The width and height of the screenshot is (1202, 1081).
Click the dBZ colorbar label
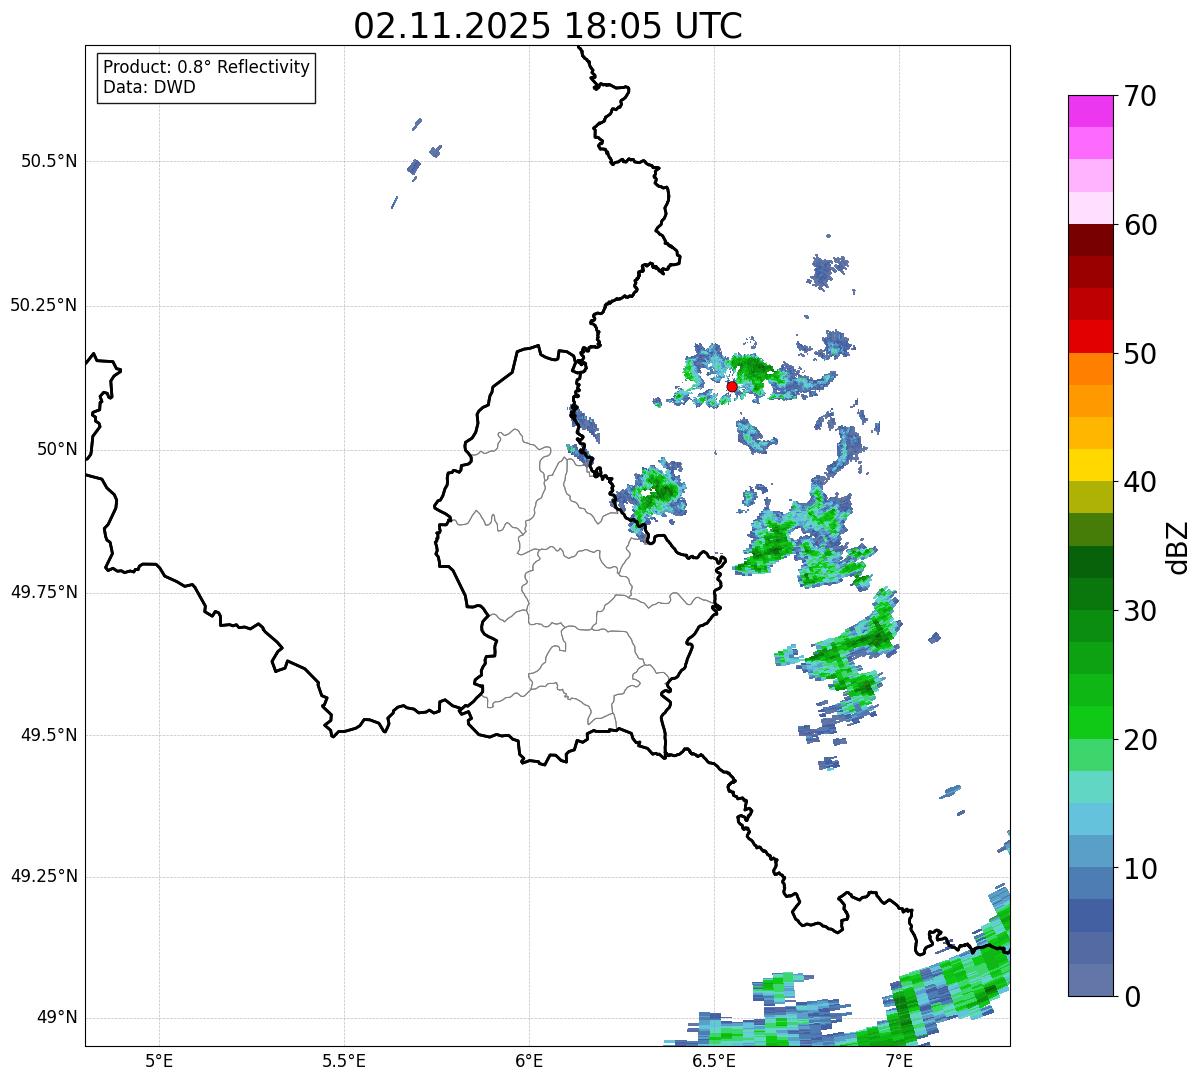tap(1178, 547)
